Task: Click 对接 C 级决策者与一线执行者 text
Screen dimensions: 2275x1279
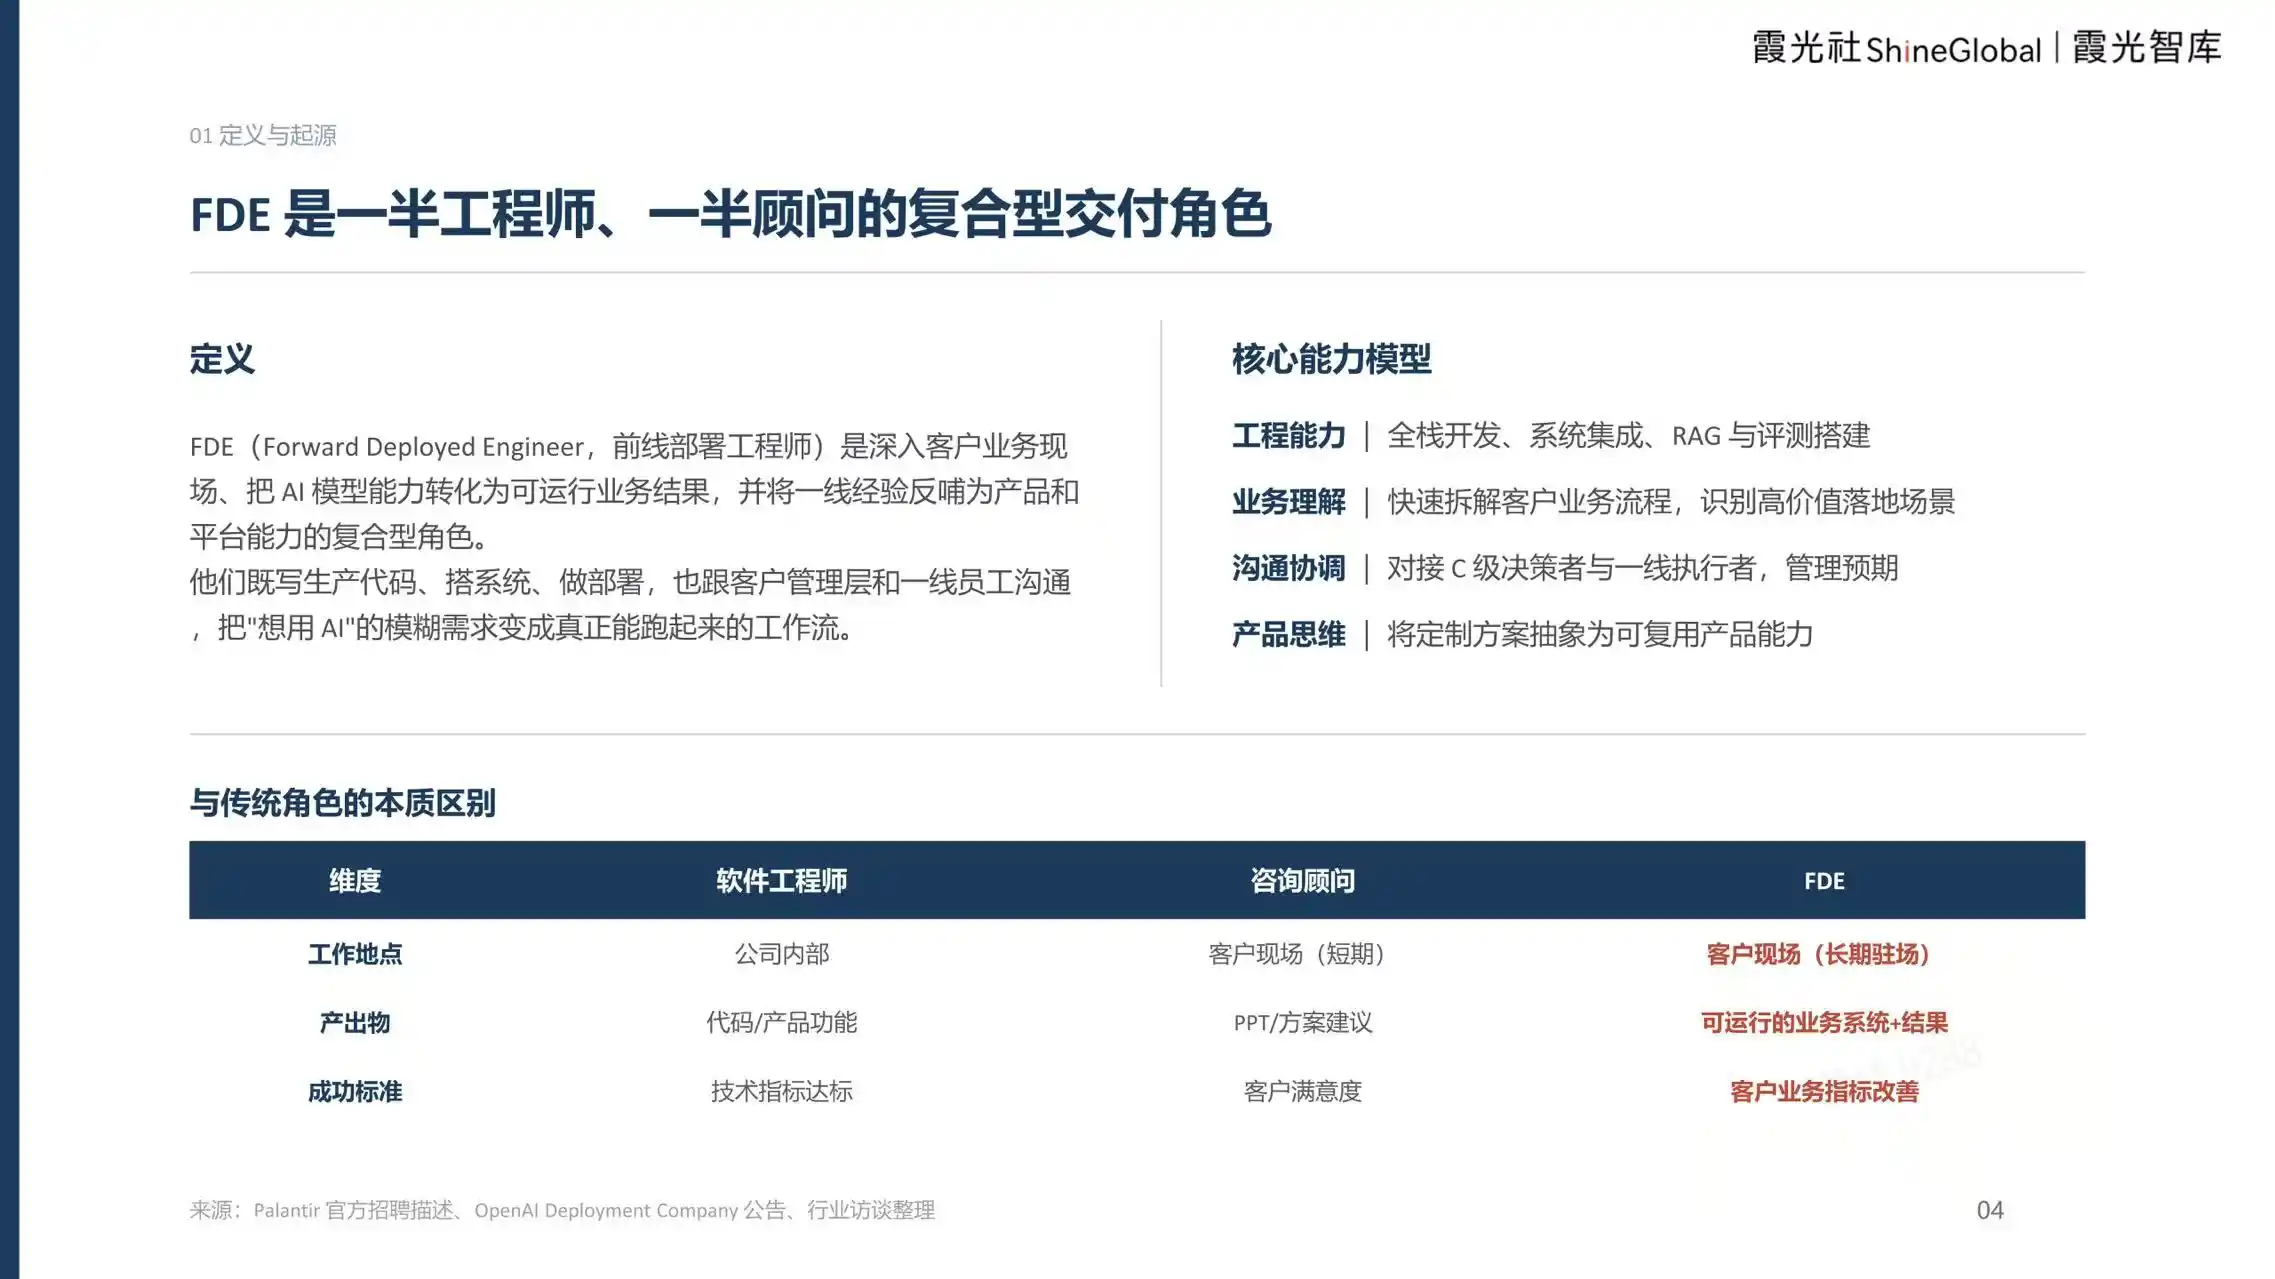Action: point(1642,568)
